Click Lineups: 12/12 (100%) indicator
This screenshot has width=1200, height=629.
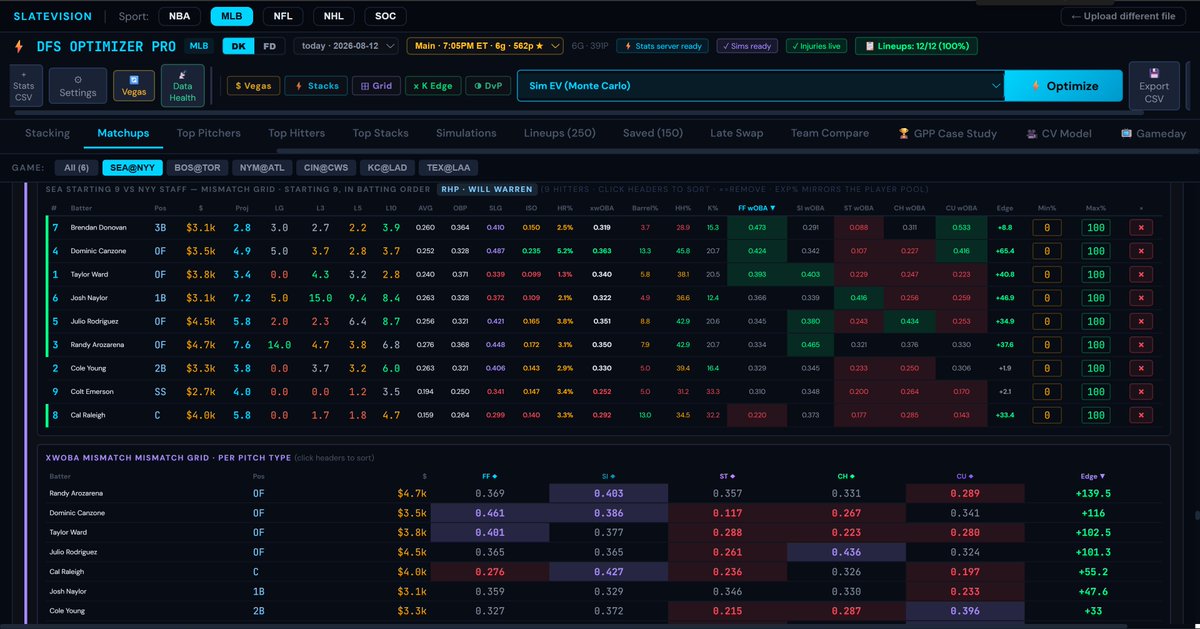click(916, 46)
